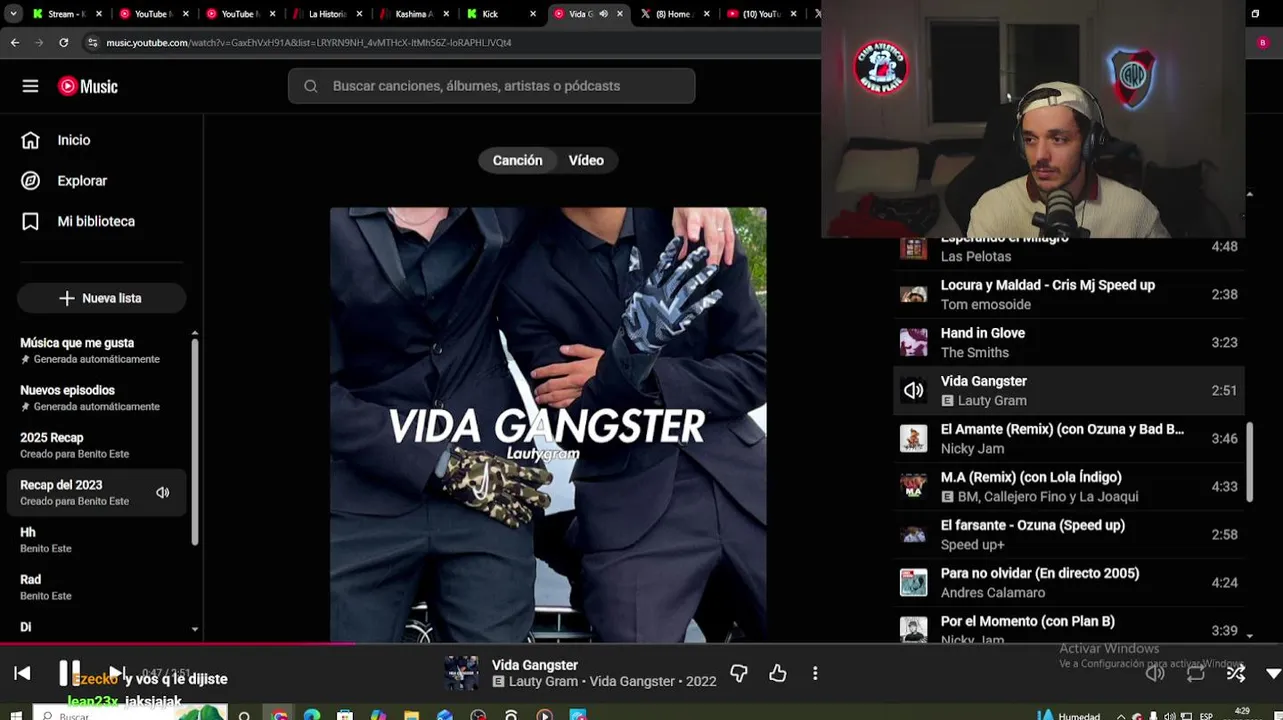Switch to Vídeo view
The image size is (1283, 720).
[586, 160]
